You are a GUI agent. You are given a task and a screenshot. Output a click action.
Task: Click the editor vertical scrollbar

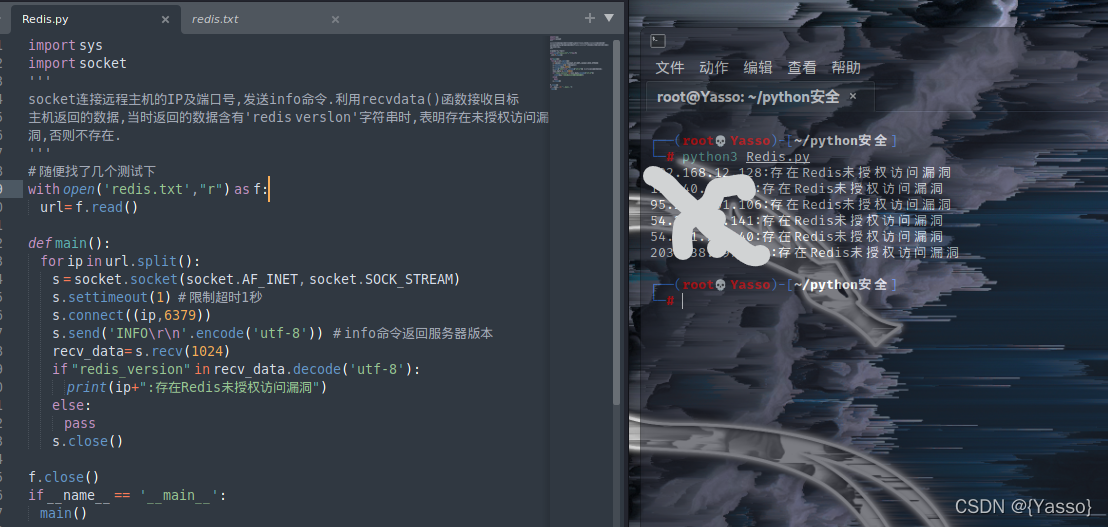pos(616,223)
